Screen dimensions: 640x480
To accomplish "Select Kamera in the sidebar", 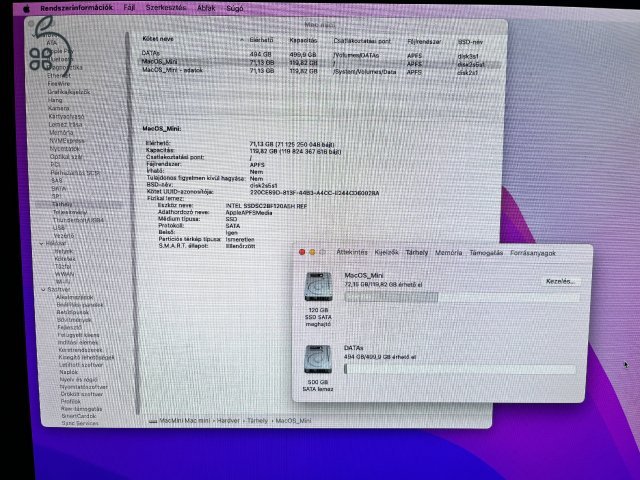I will point(59,109).
